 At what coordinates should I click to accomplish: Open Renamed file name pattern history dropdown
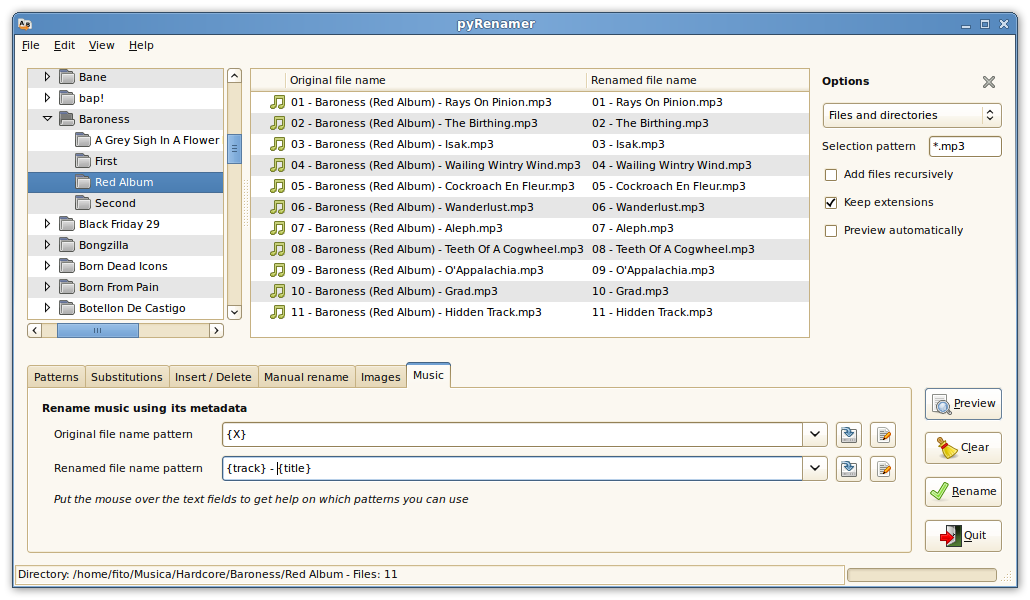click(x=815, y=469)
